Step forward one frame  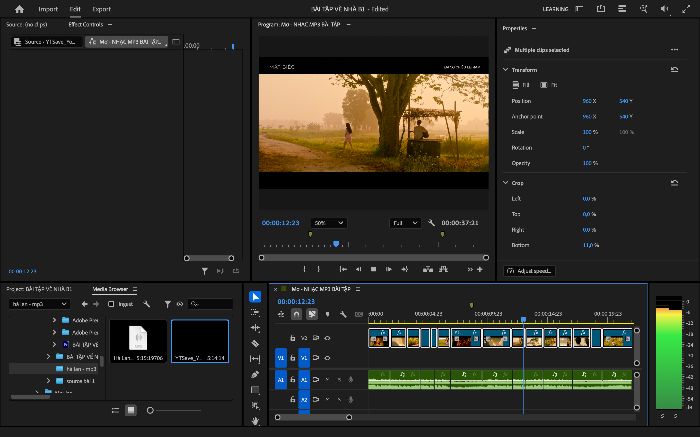[x=389, y=269]
